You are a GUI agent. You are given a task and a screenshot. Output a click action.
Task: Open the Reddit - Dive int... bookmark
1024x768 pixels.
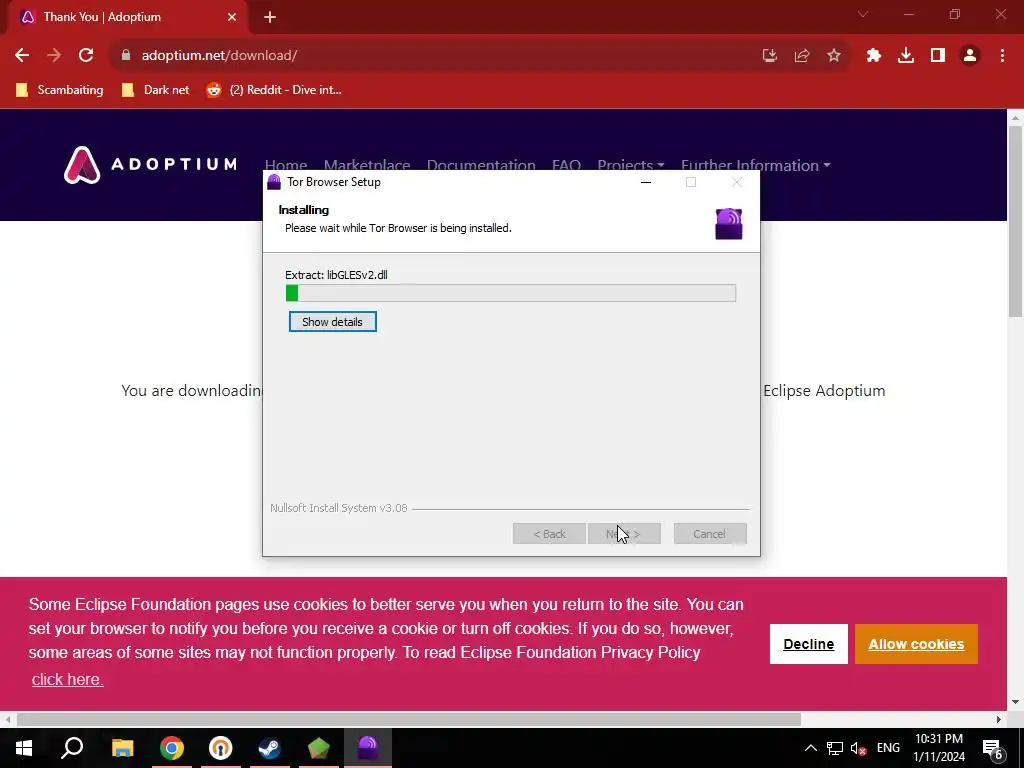(274, 90)
